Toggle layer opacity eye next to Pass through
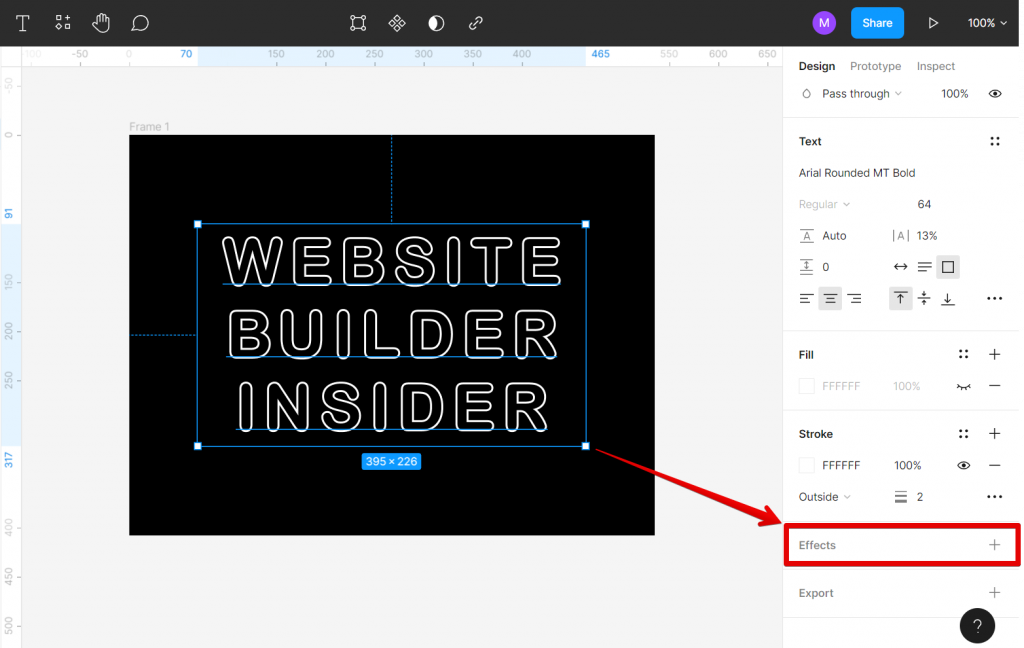1024x648 pixels. [x=995, y=93]
